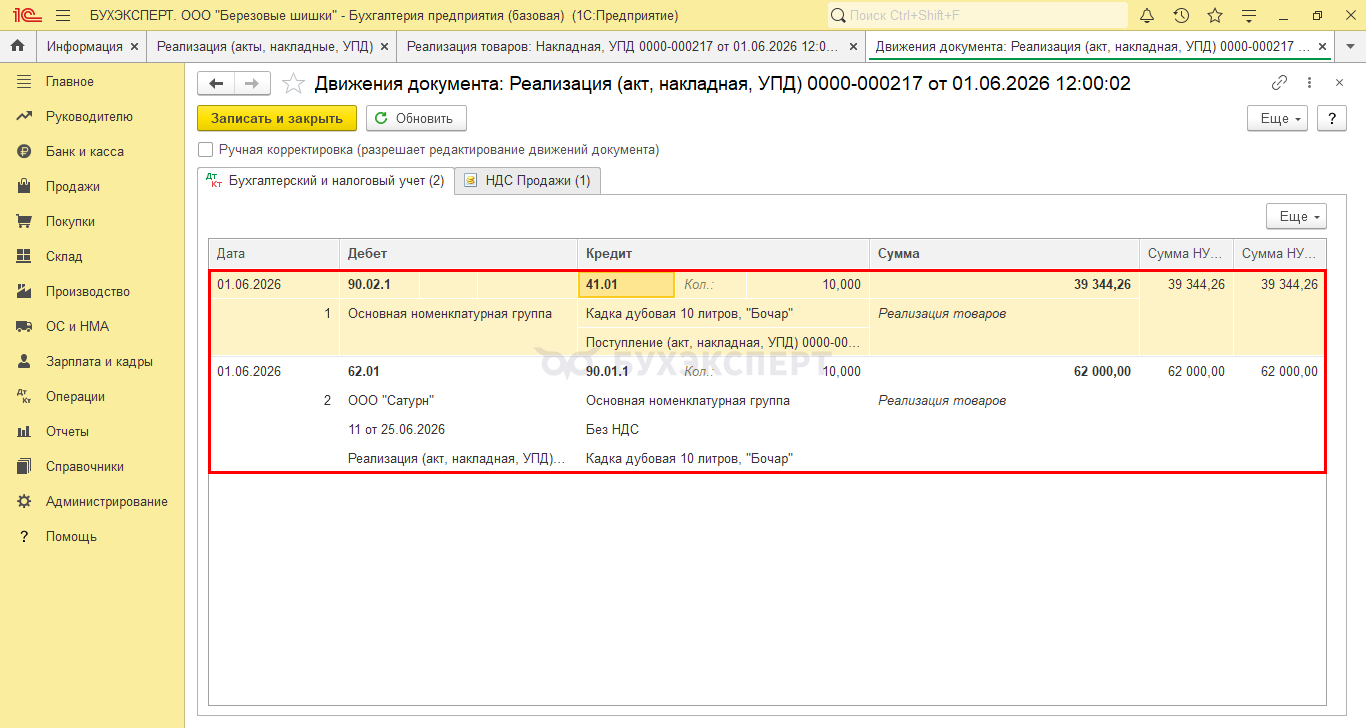This screenshot has width=1366, height=728.
Task: Click the Кредит column header
Action: tap(724, 254)
